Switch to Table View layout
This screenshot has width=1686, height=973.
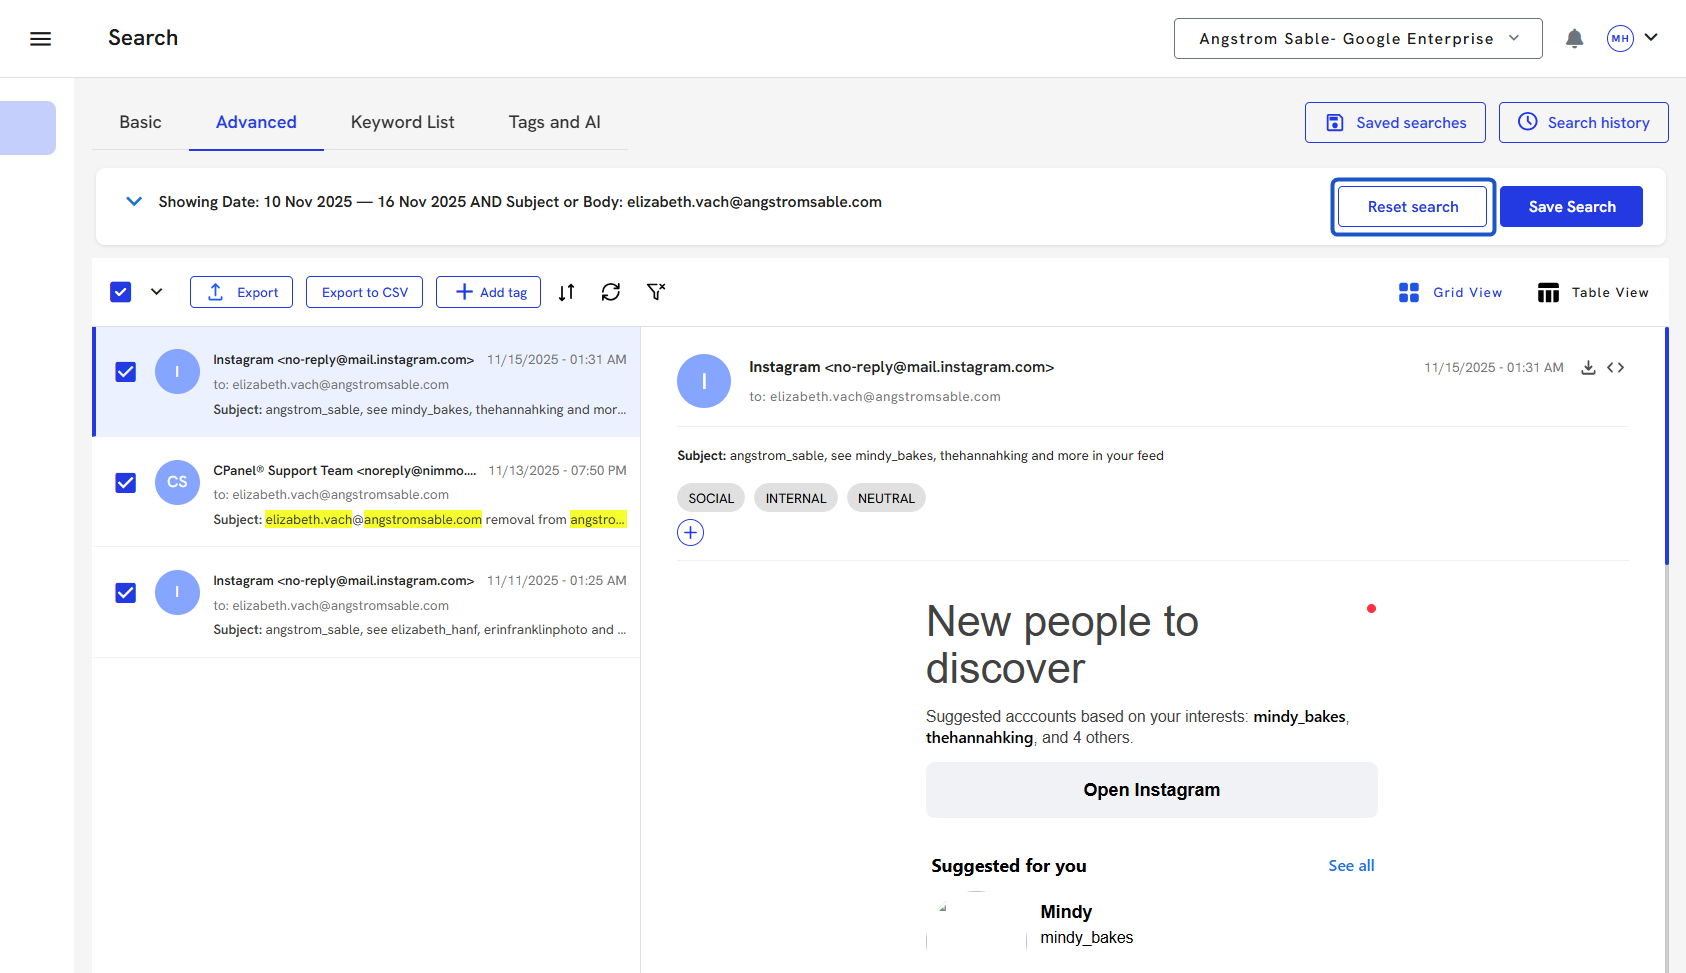click(1593, 292)
